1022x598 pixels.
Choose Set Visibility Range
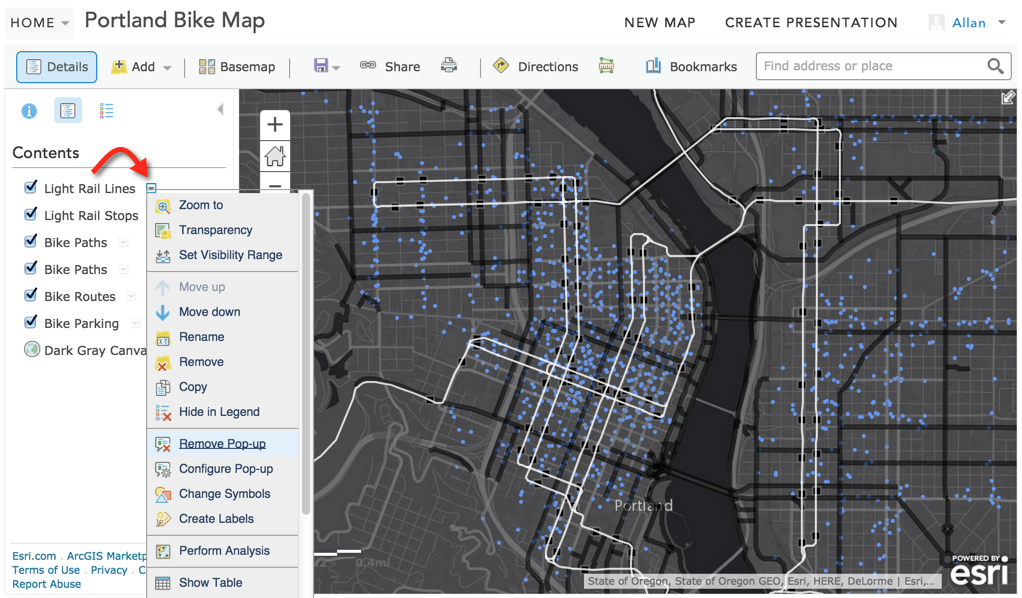[x=223, y=255]
